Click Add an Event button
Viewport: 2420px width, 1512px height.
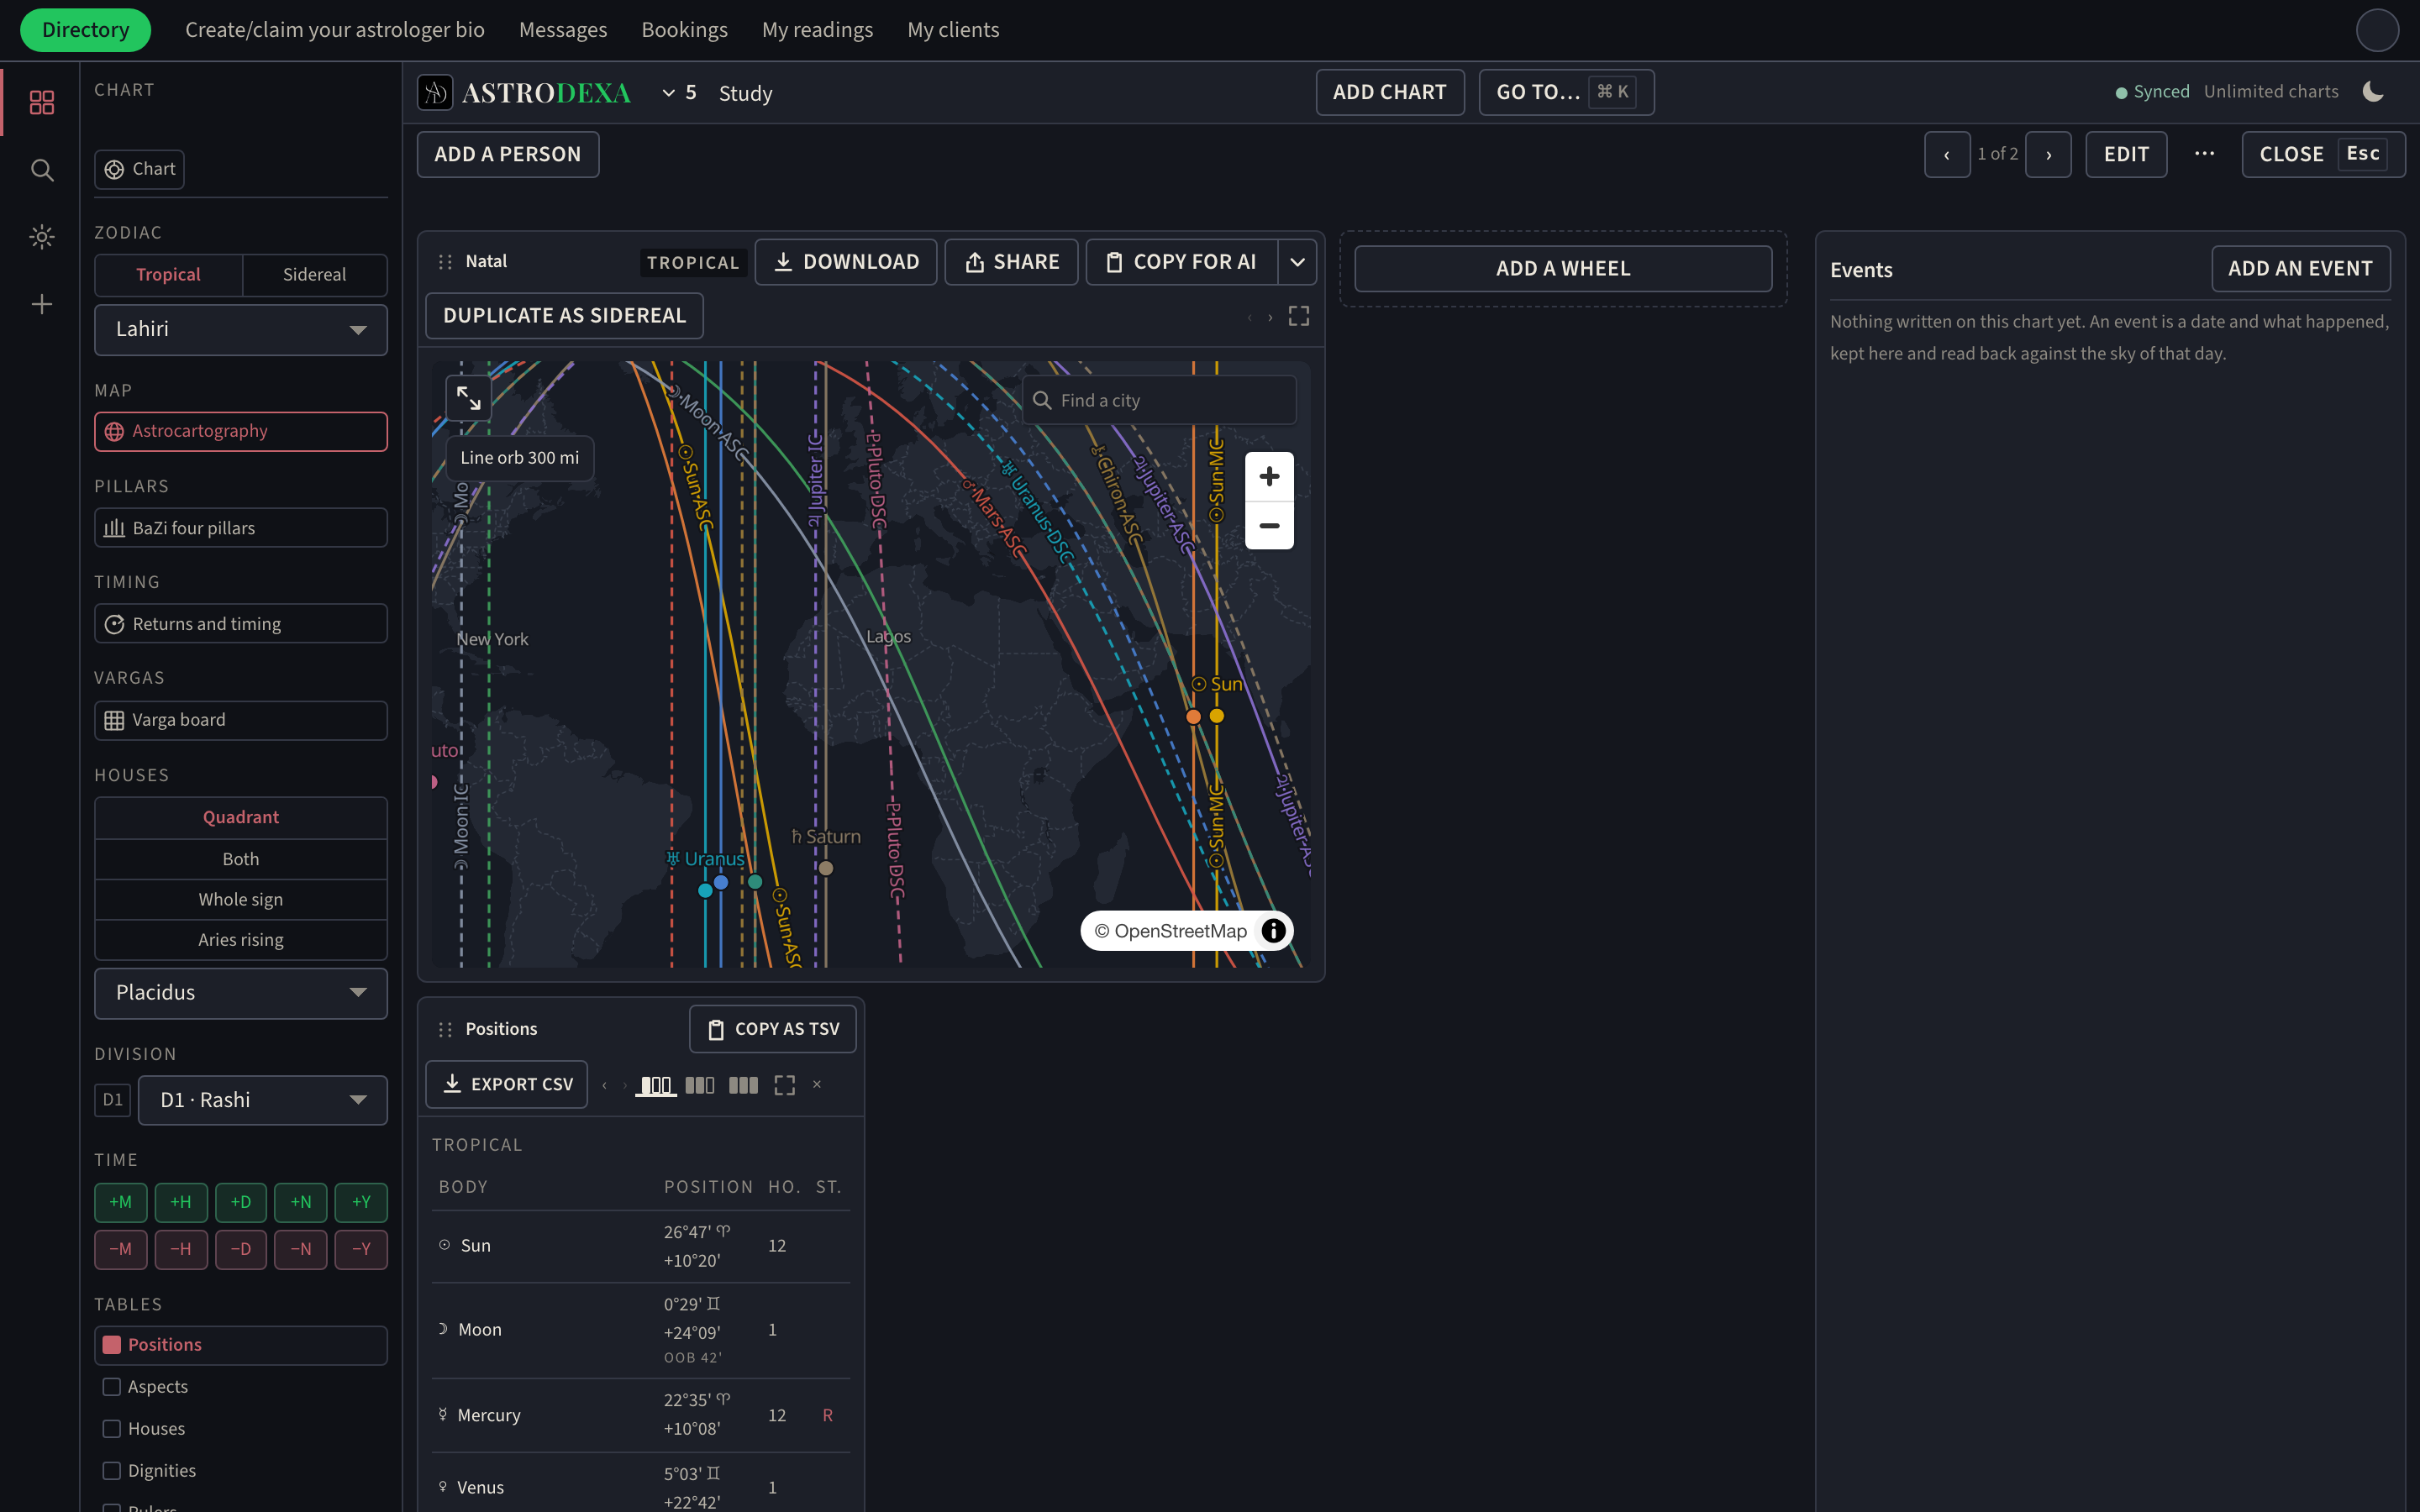click(2300, 269)
